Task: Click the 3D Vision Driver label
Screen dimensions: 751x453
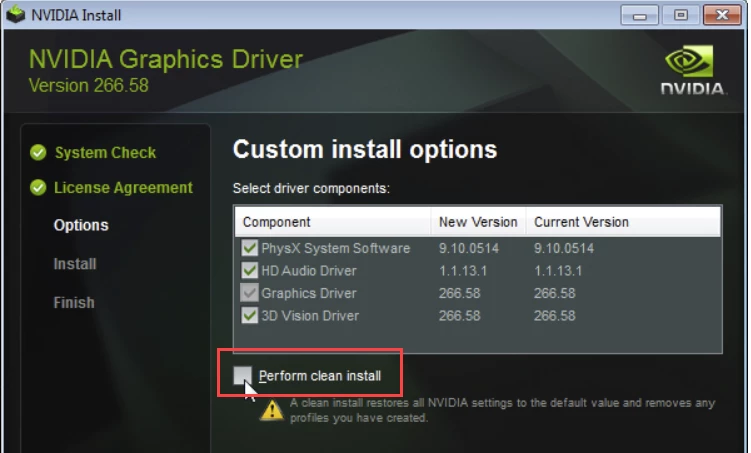Action: pos(310,316)
